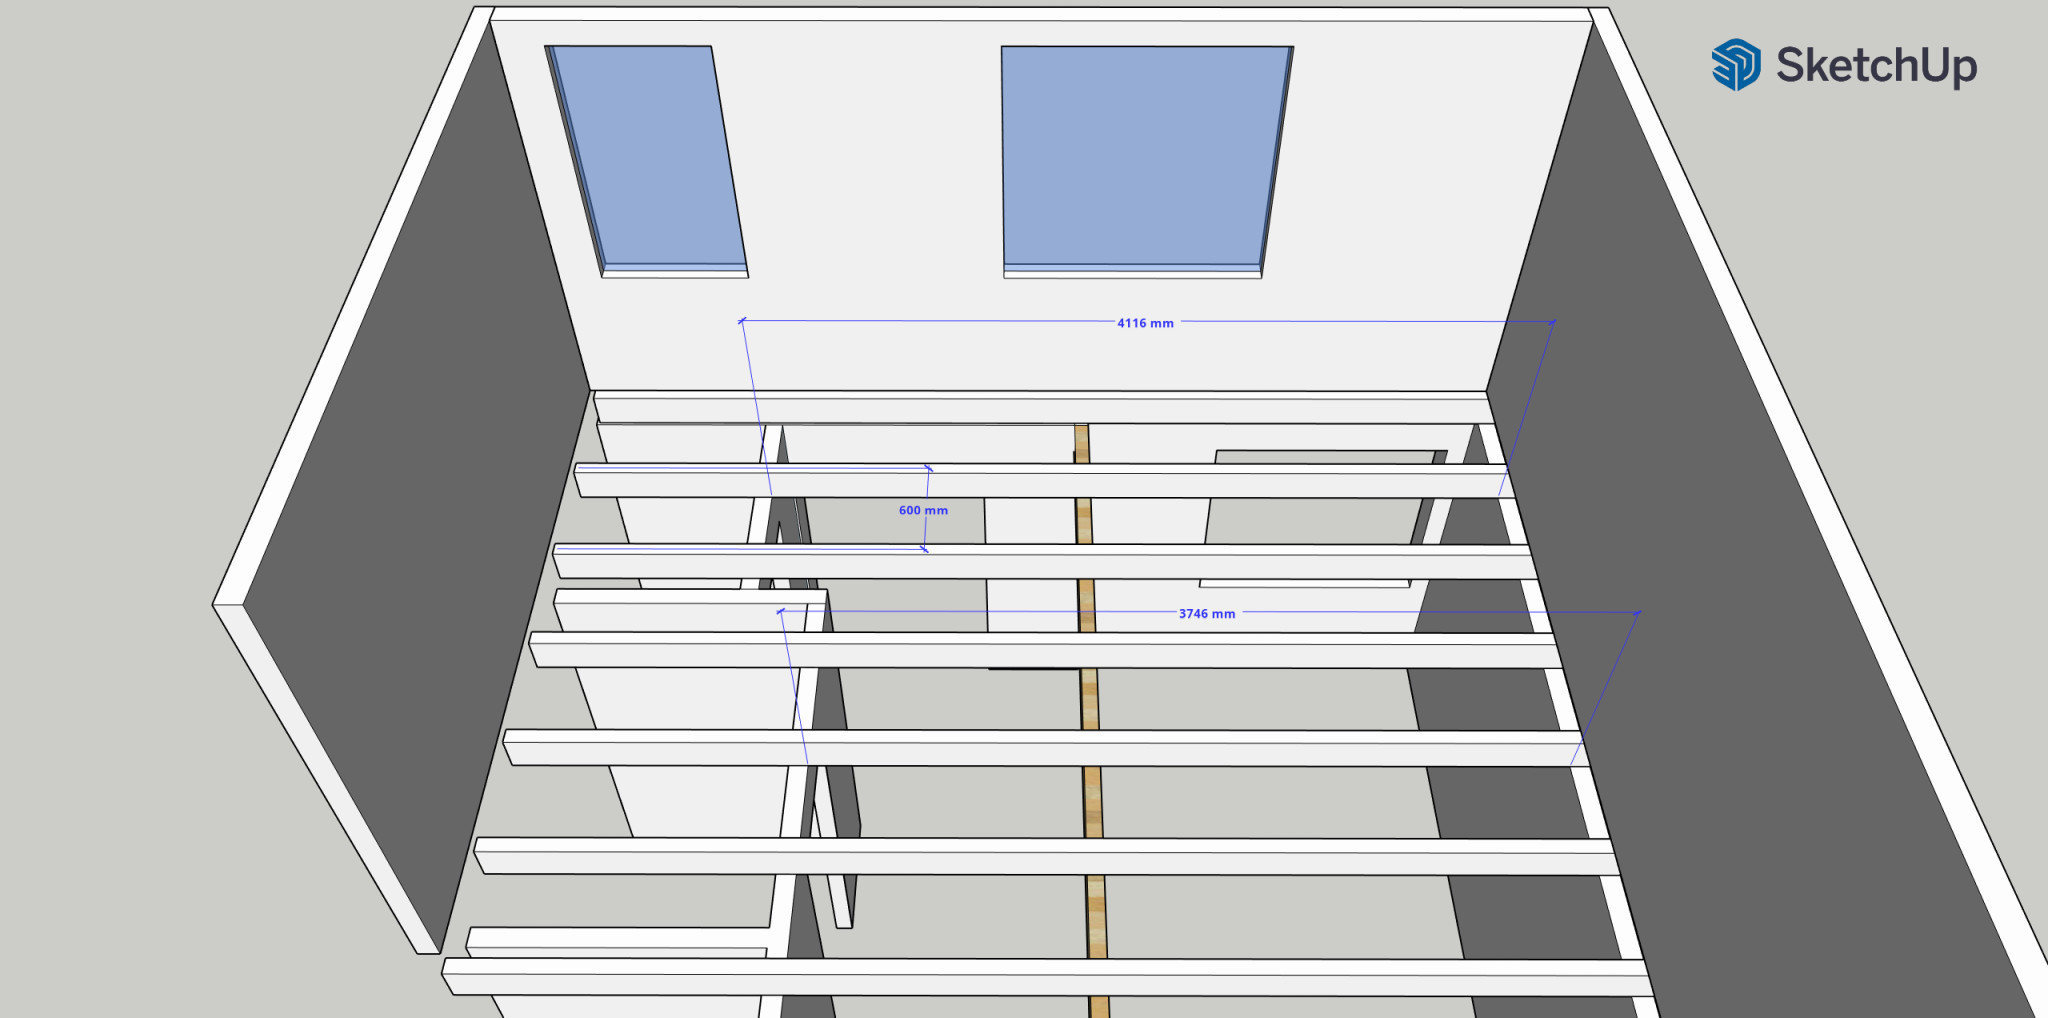Select the joist directly above 600 mm label

coord(1040,481)
